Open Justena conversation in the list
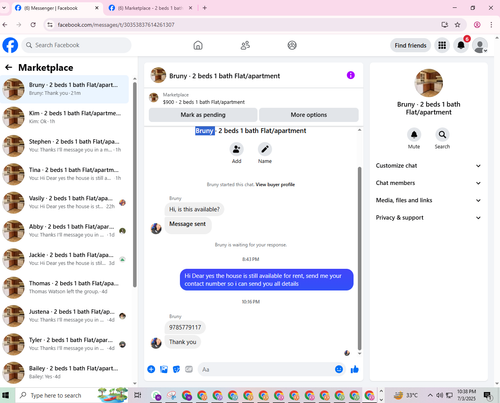This screenshot has width=500, height=403. [x=65, y=316]
